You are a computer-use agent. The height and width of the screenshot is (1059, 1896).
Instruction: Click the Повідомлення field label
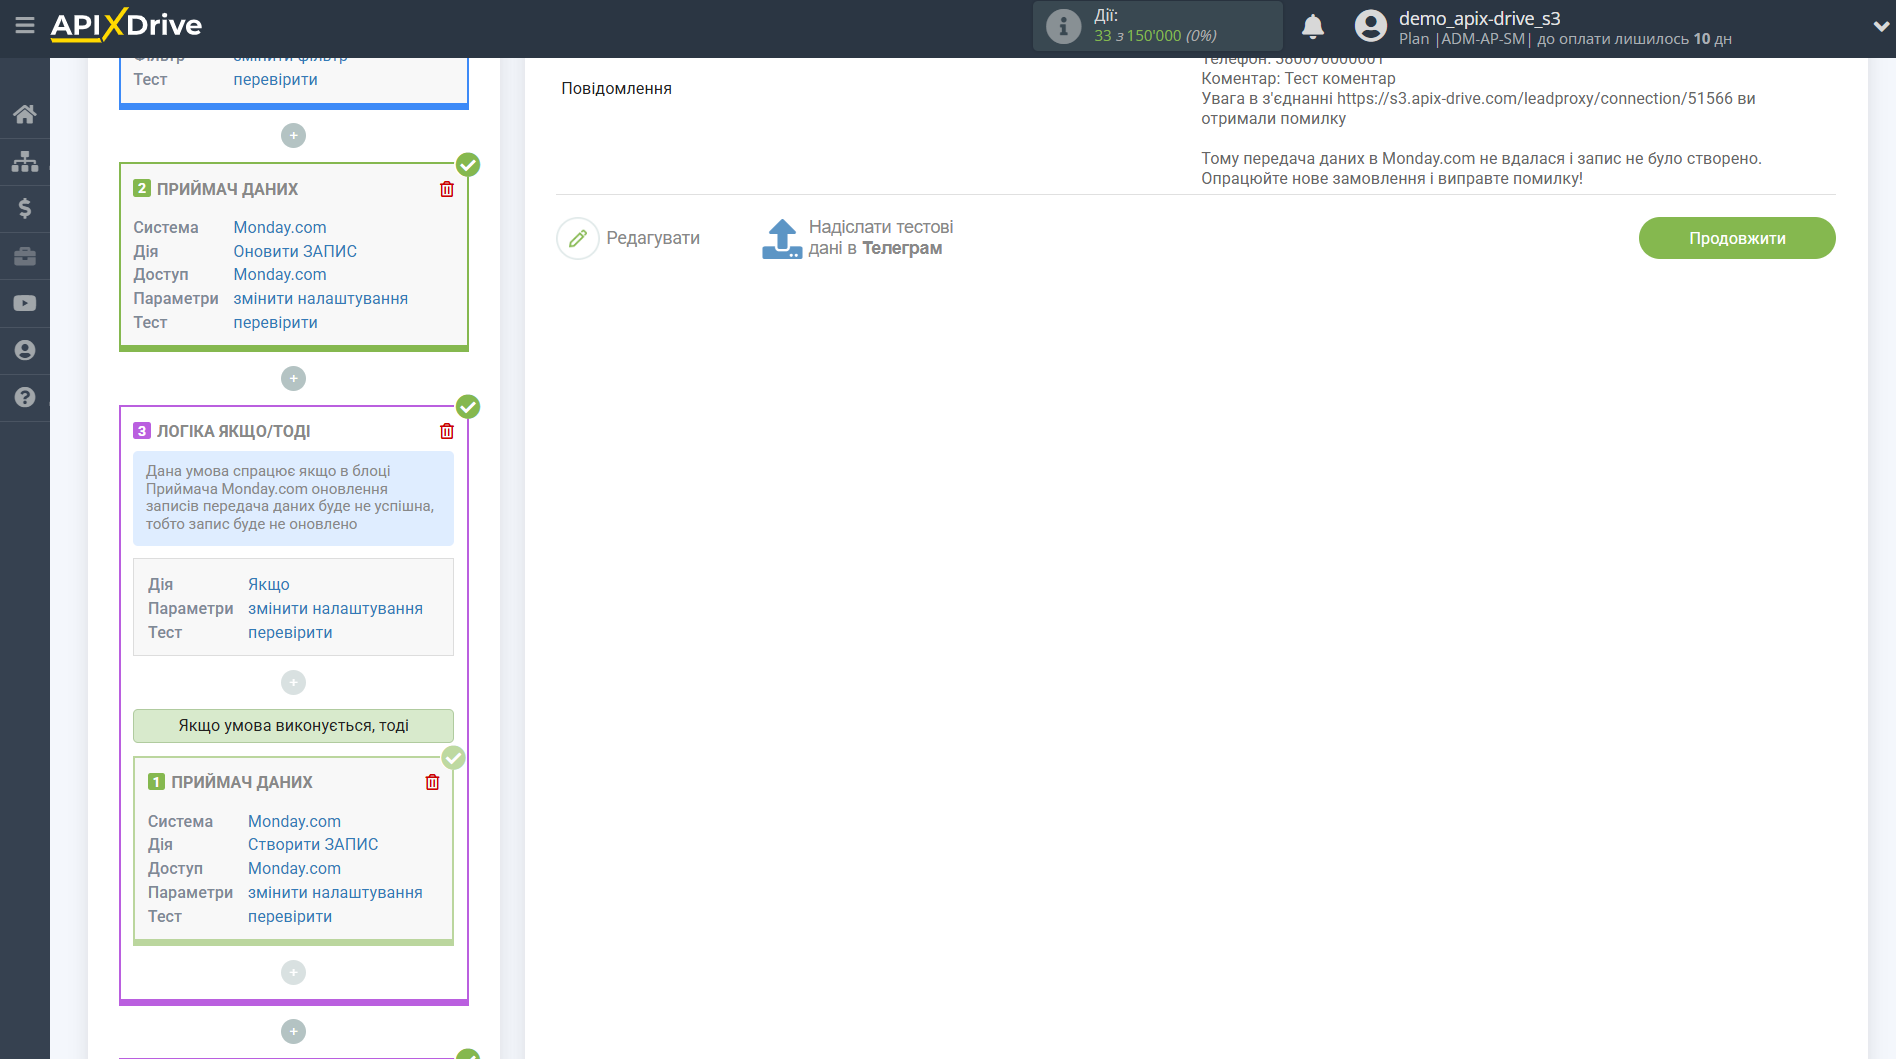click(616, 88)
